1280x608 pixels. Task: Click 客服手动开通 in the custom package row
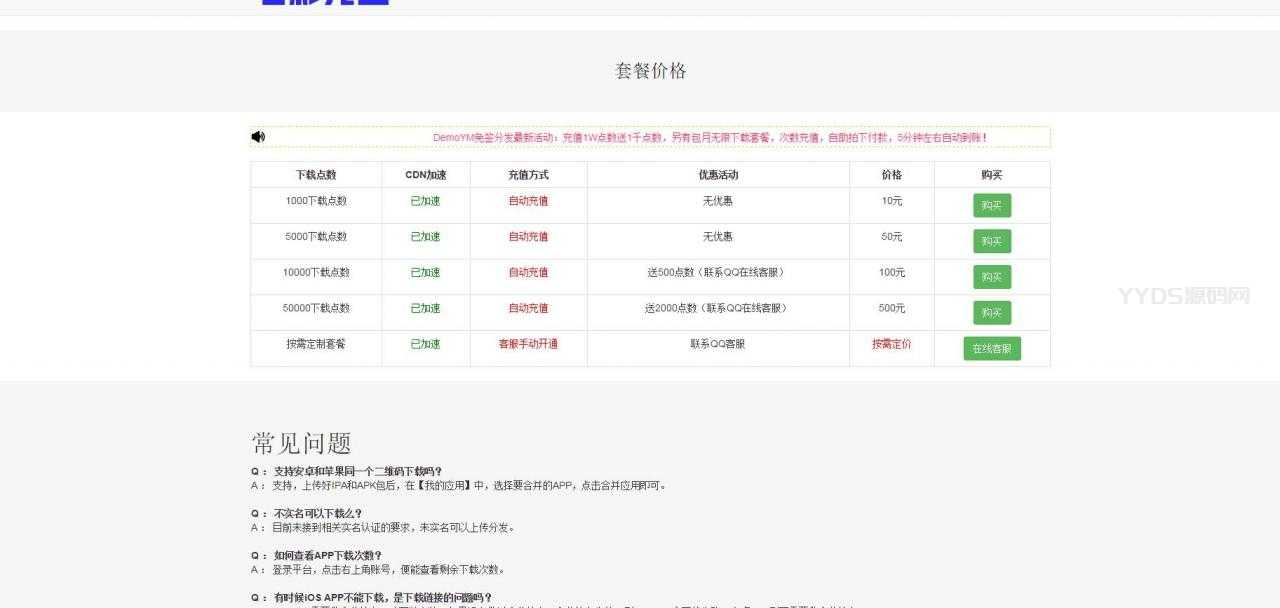(x=528, y=344)
